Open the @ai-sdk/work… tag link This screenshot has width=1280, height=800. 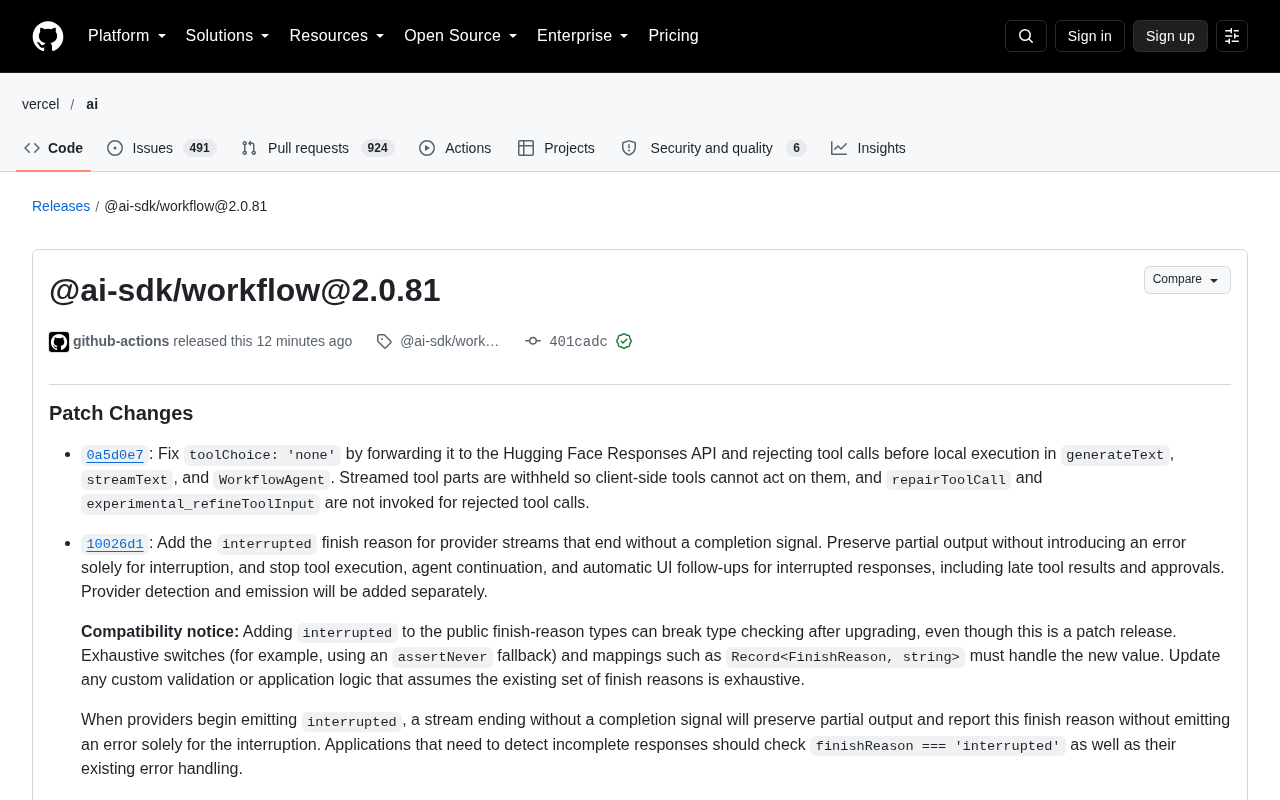449,341
